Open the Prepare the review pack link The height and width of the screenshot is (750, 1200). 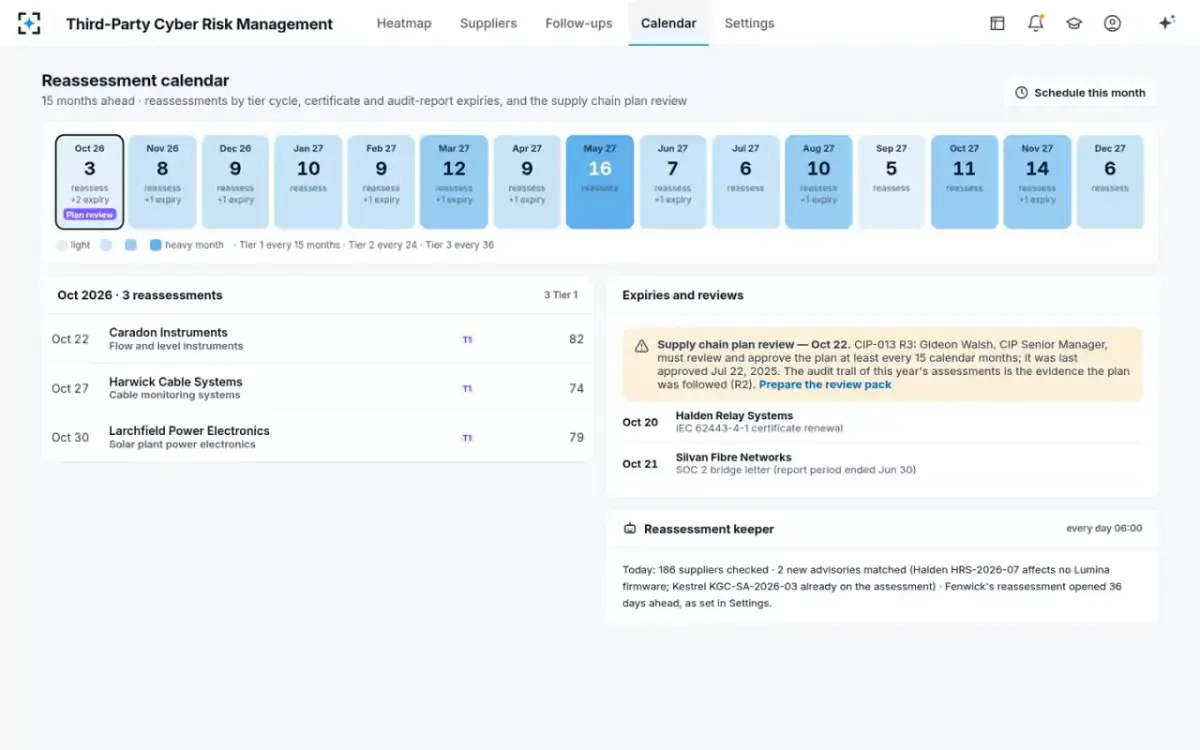825,385
